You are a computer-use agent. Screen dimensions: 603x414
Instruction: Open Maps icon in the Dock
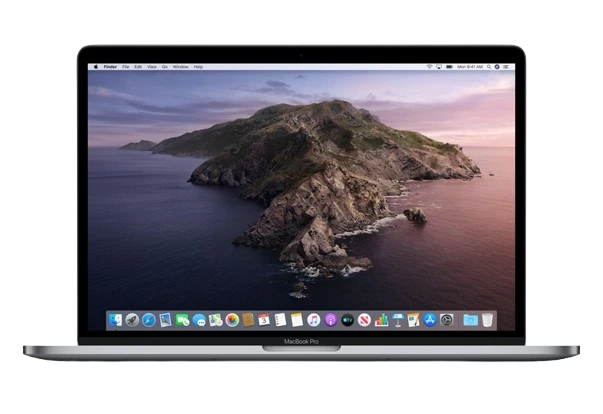pyautogui.click(x=215, y=320)
